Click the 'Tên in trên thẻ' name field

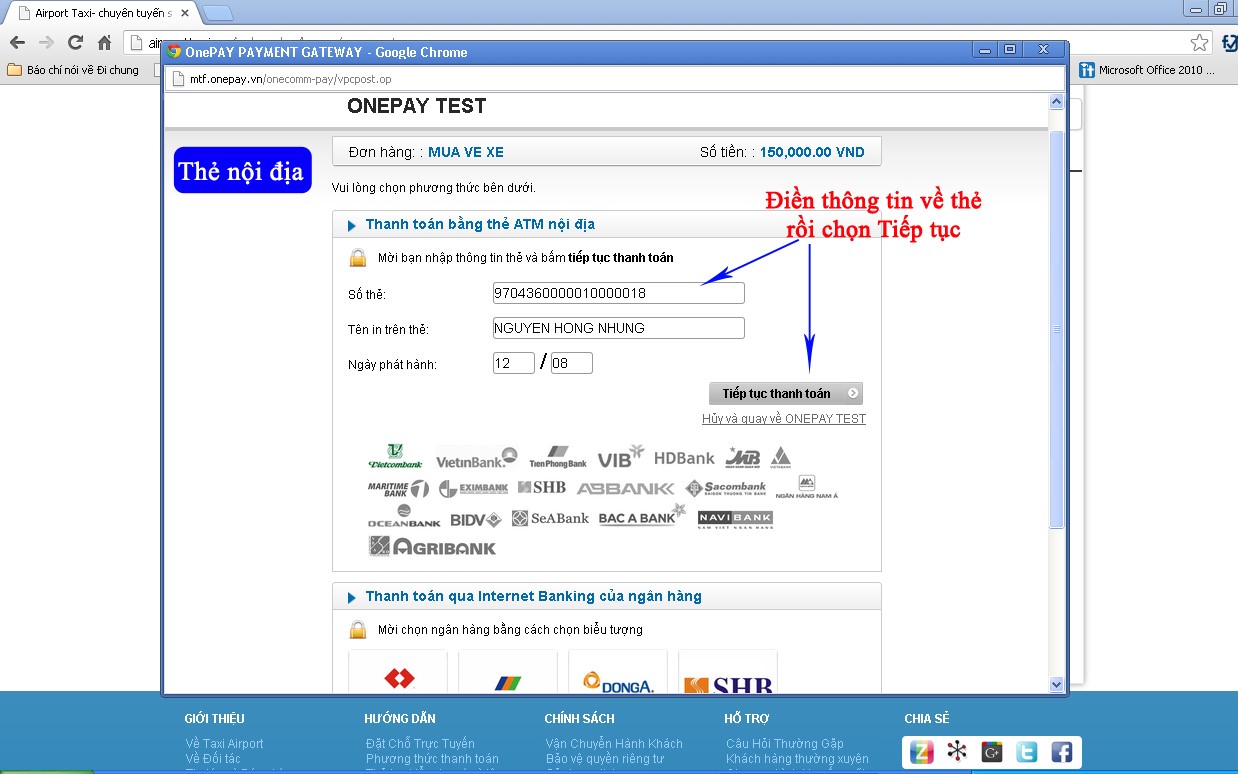click(618, 328)
